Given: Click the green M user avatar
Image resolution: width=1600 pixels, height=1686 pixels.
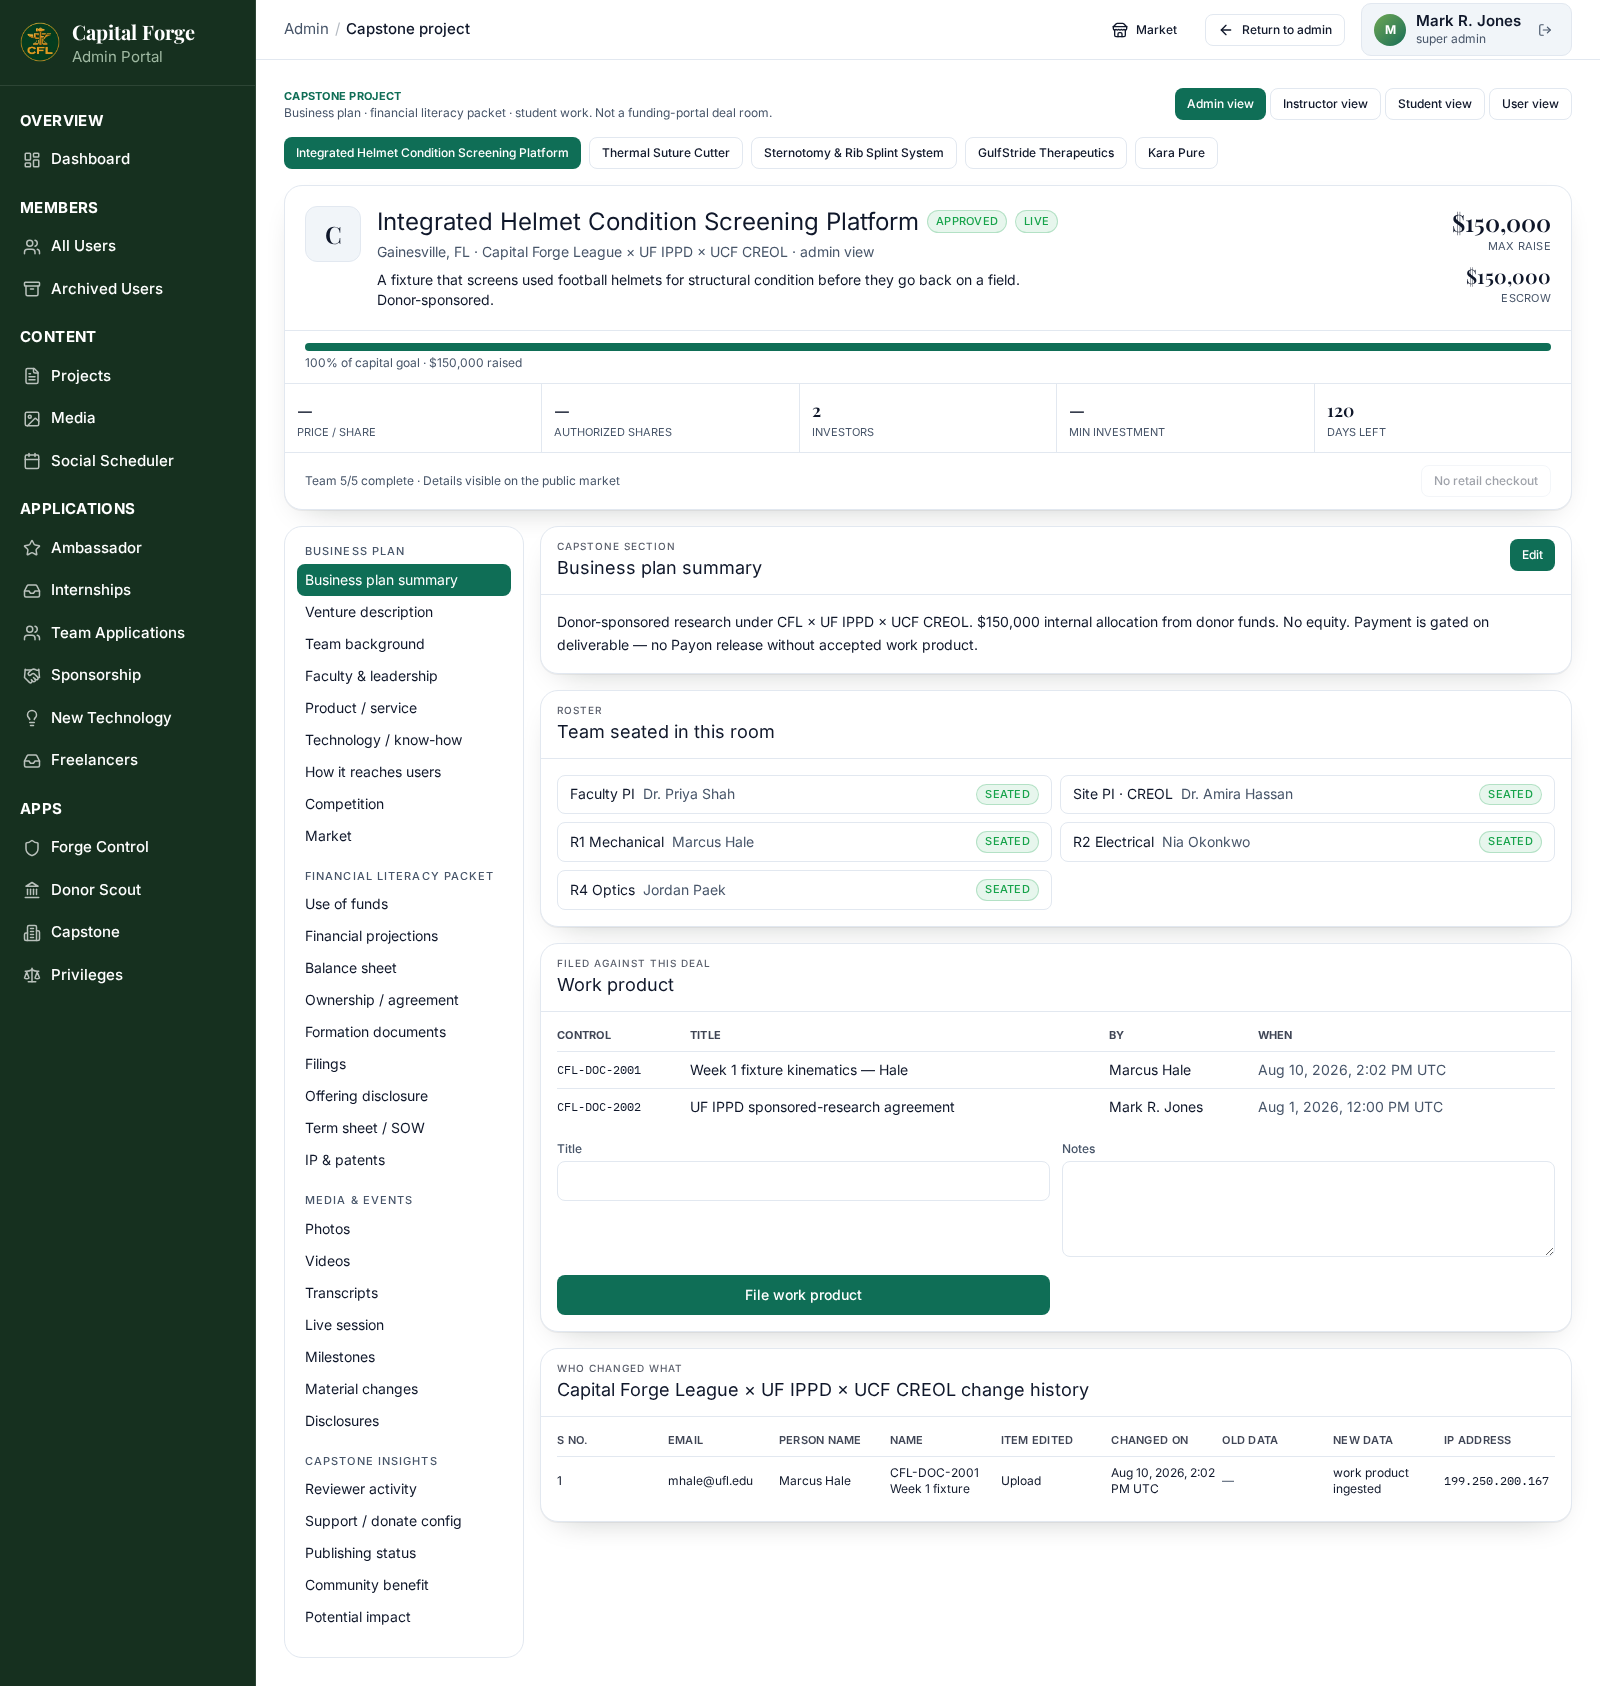Looking at the screenshot, I should pos(1390,30).
